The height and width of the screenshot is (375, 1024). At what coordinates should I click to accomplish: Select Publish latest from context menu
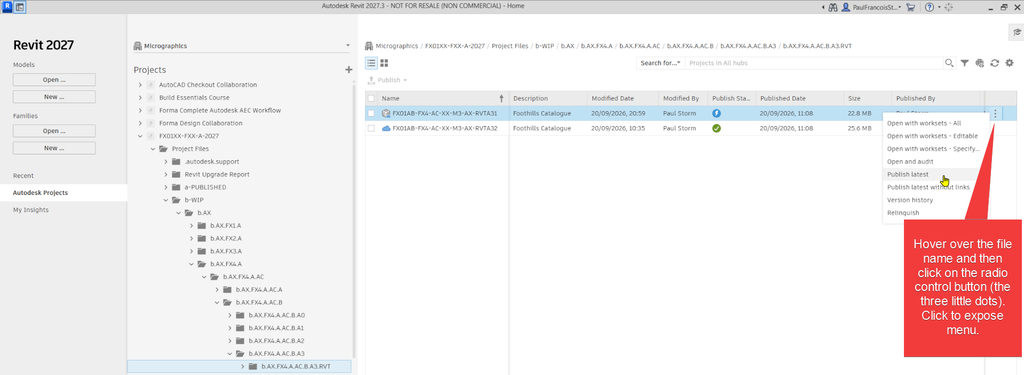pyautogui.click(x=908, y=174)
